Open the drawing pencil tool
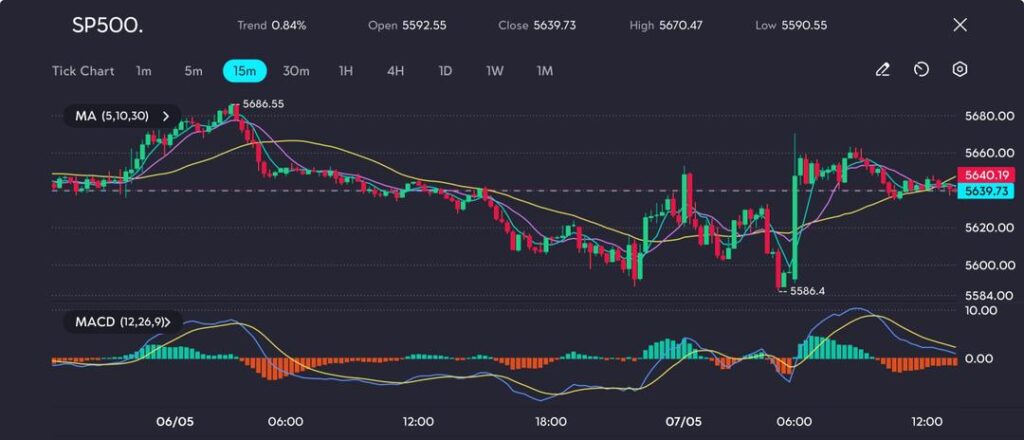Image resolution: width=1024 pixels, height=440 pixels. tap(882, 70)
